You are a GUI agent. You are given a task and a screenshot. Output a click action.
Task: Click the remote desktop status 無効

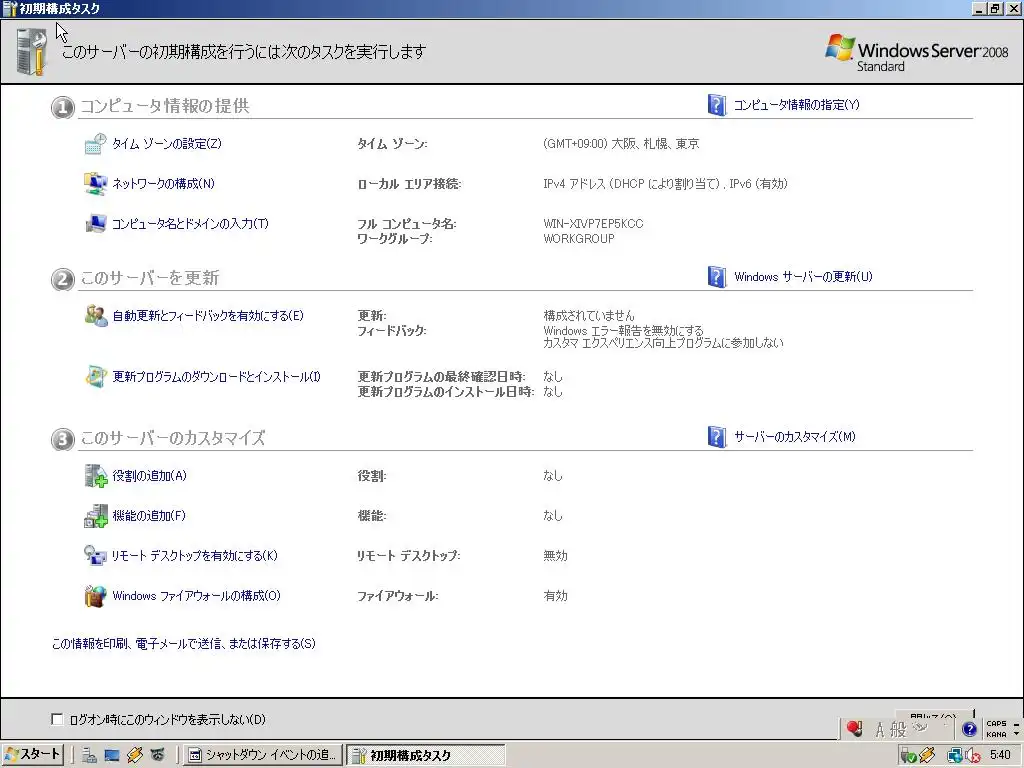(555, 556)
